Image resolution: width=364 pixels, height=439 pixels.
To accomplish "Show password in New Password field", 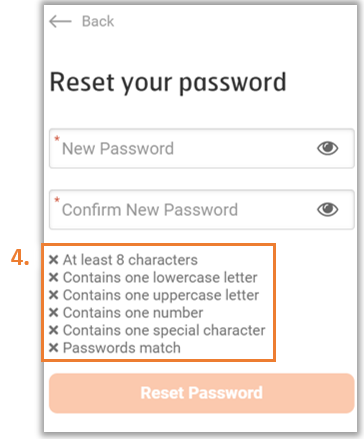I will point(328,148).
